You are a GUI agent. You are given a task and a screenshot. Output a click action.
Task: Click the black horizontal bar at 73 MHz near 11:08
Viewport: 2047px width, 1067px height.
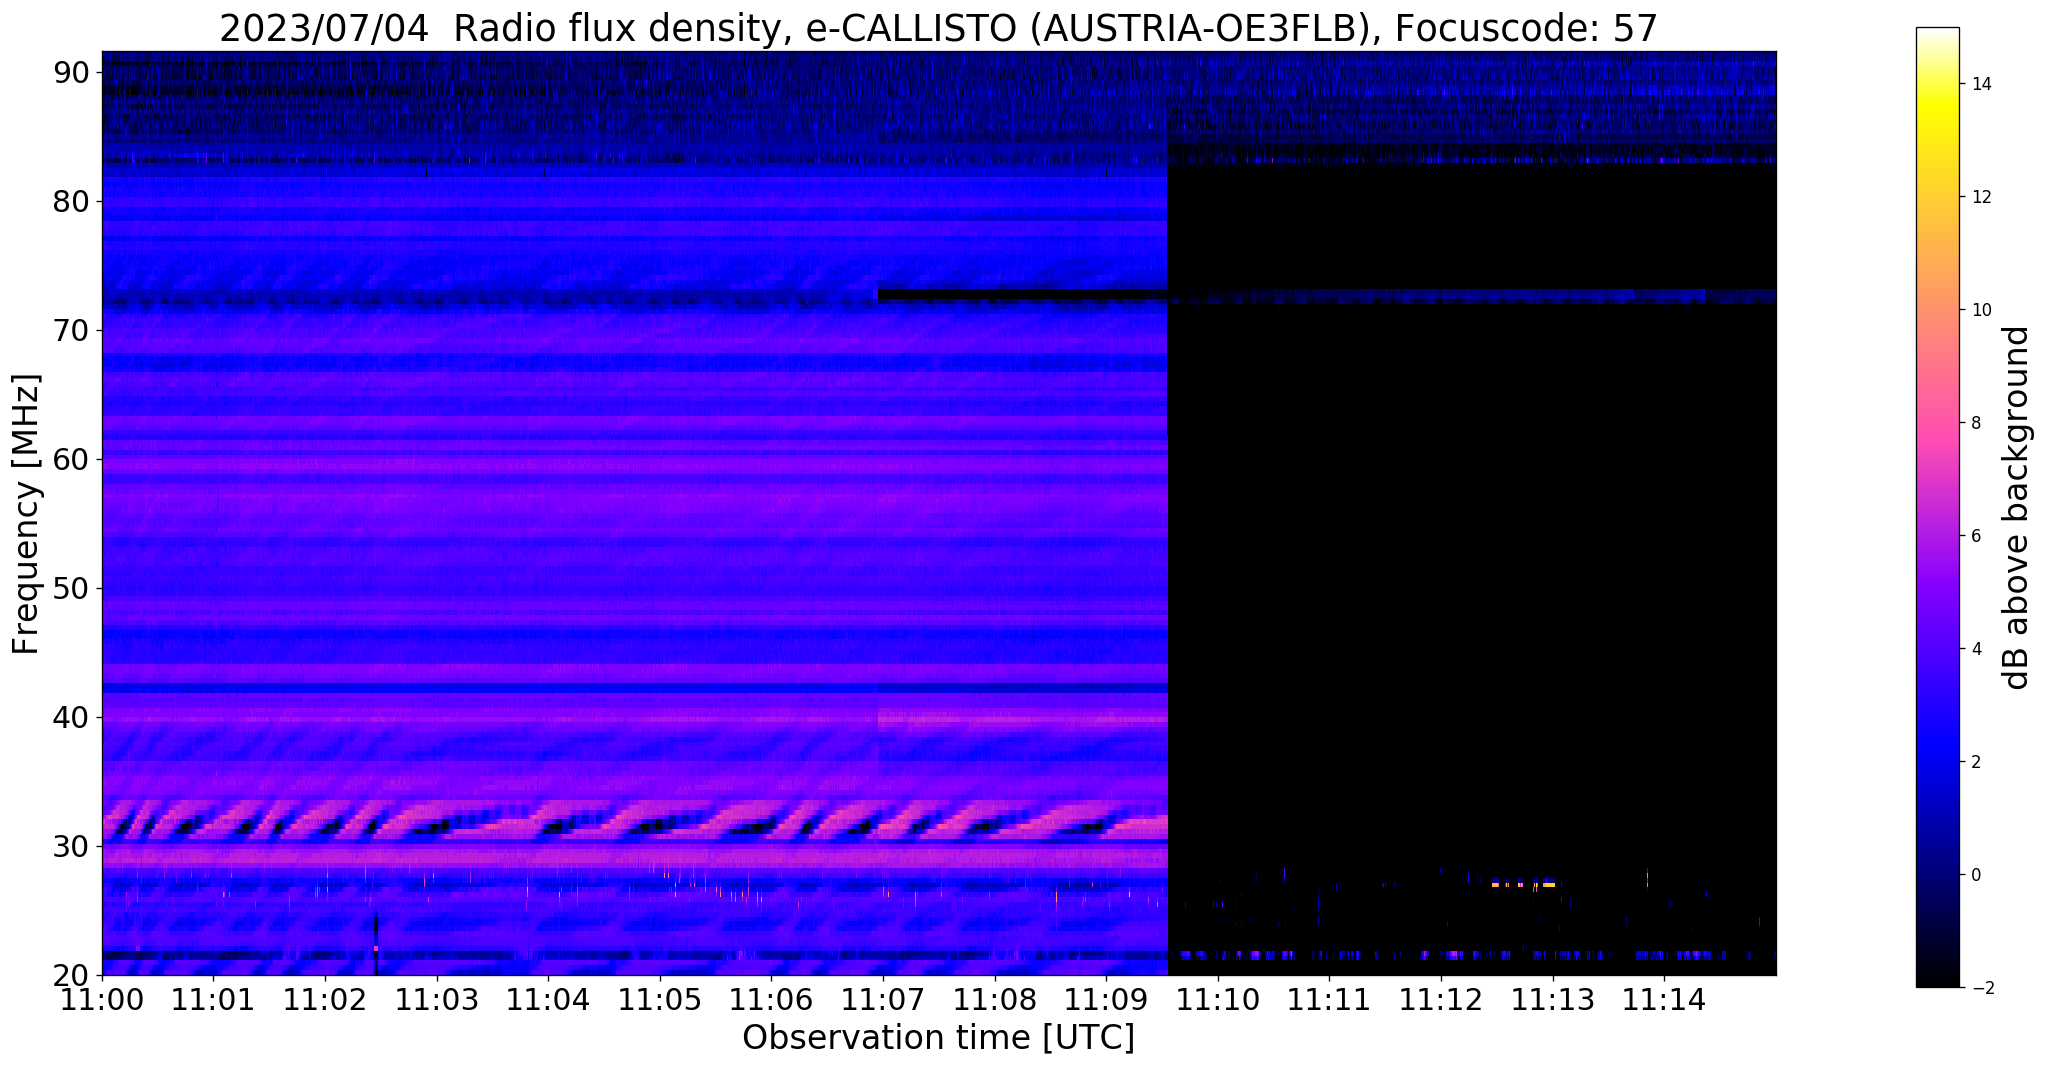coord(1022,295)
